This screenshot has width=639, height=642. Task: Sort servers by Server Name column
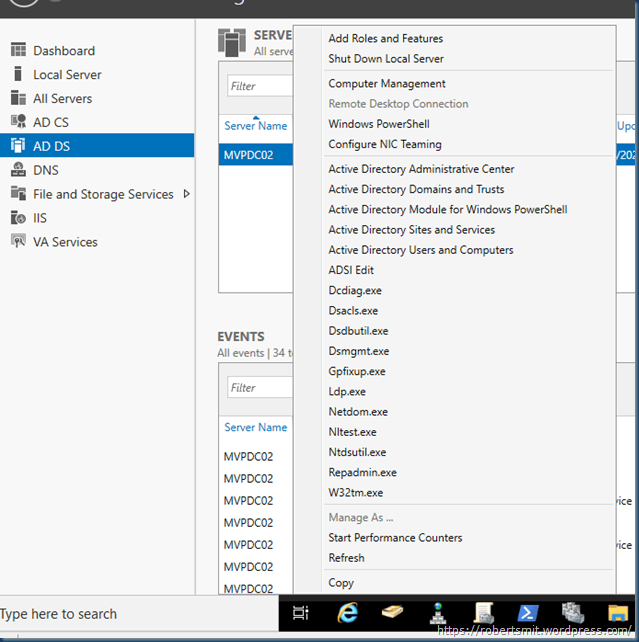255,126
